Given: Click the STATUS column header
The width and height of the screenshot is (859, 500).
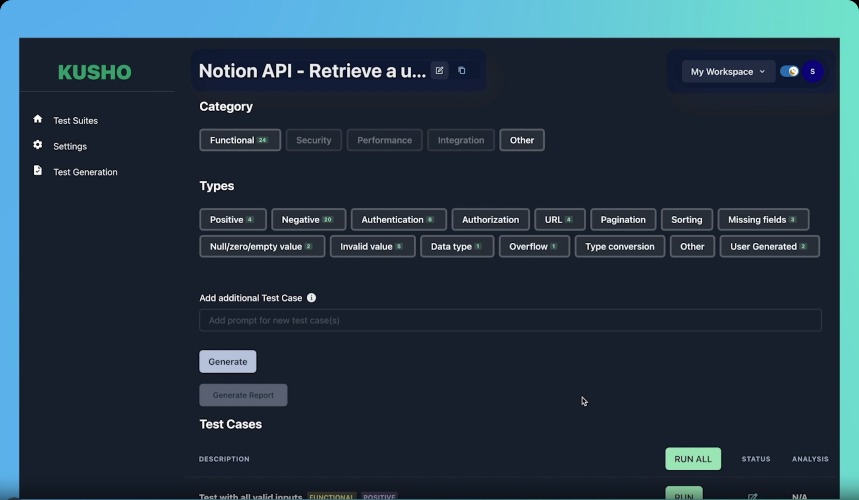Looking at the screenshot, I should (x=756, y=459).
